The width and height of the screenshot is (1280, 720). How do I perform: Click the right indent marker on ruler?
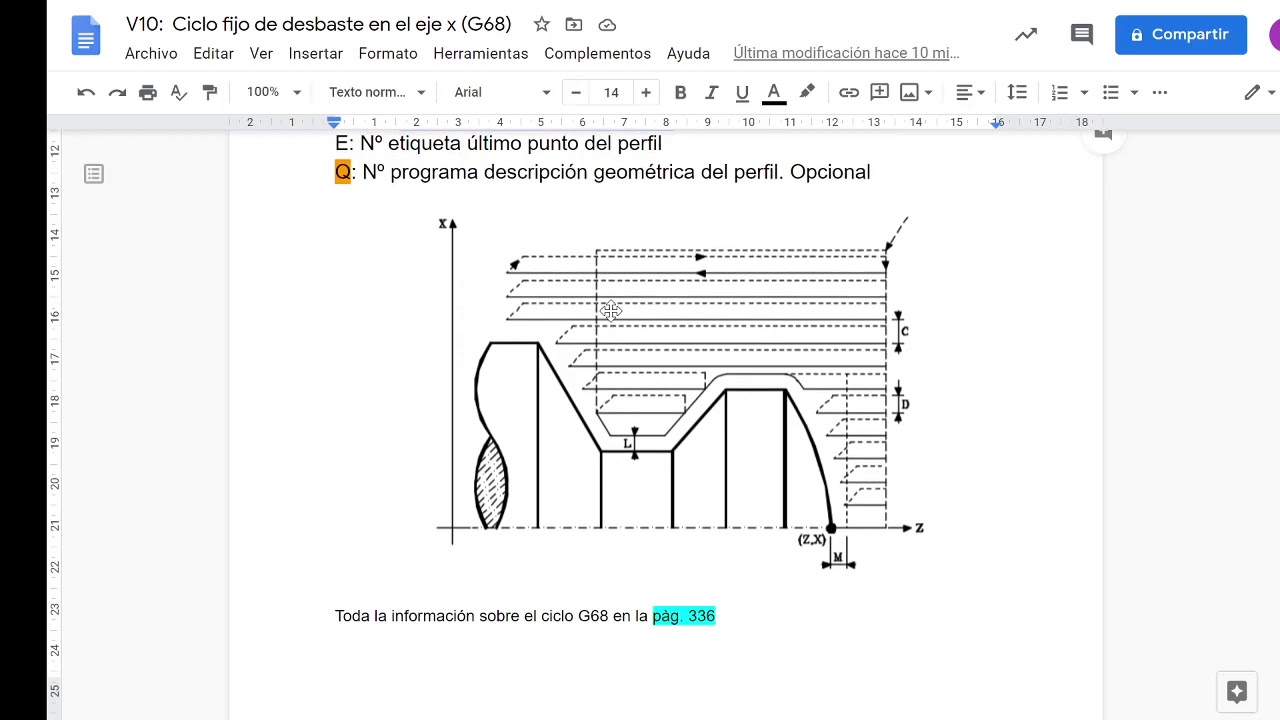[x=997, y=123]
